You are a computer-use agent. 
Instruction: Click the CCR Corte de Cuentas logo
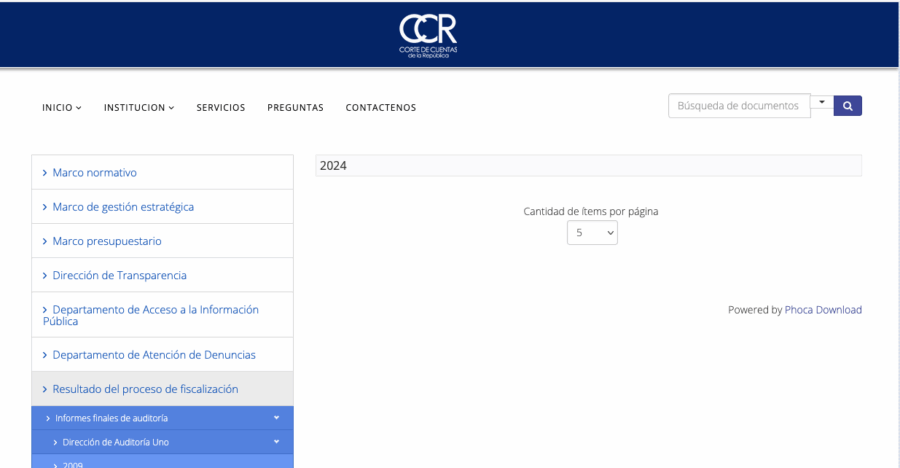(x=428, y=36)
